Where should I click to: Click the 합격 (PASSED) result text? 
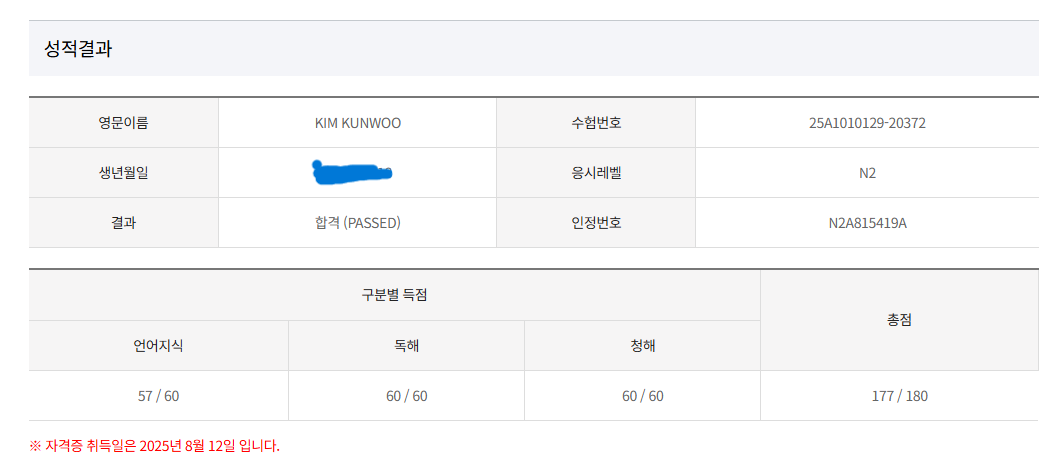(x=357, y=223)
